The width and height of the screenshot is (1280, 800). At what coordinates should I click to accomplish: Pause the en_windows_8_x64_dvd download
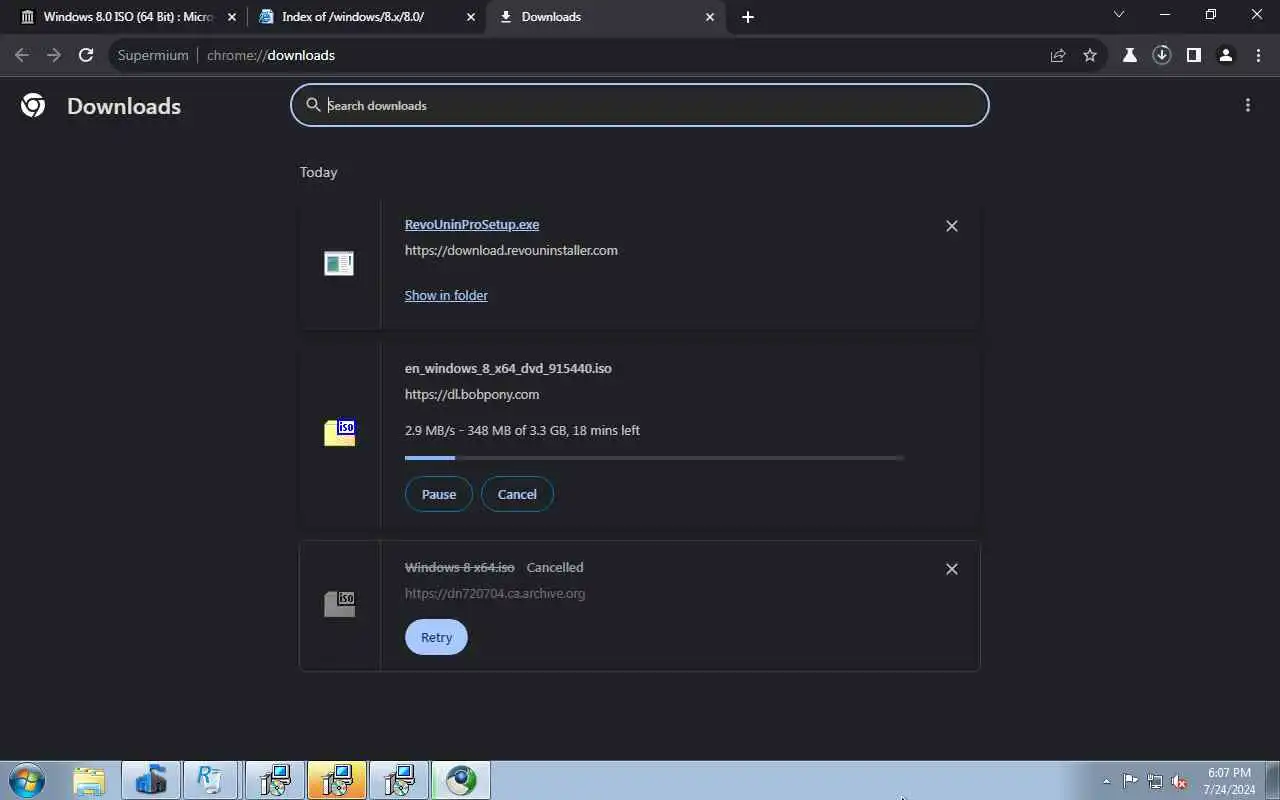(438, 494)
